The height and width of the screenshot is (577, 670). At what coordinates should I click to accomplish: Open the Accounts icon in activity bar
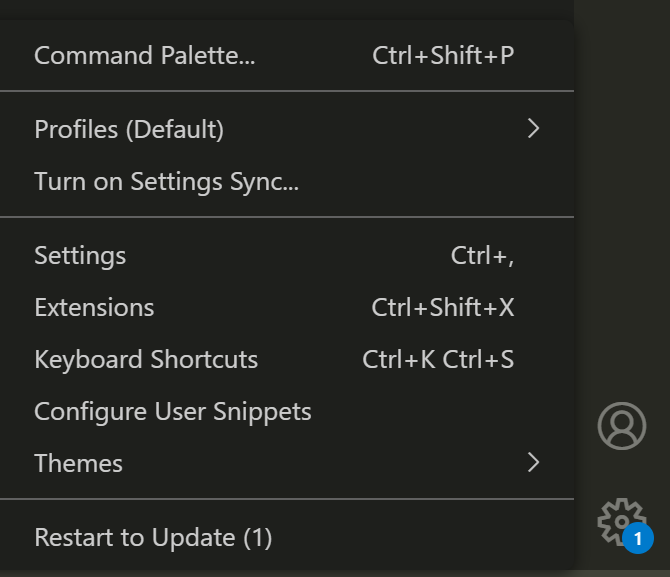[x=622, y=426]
